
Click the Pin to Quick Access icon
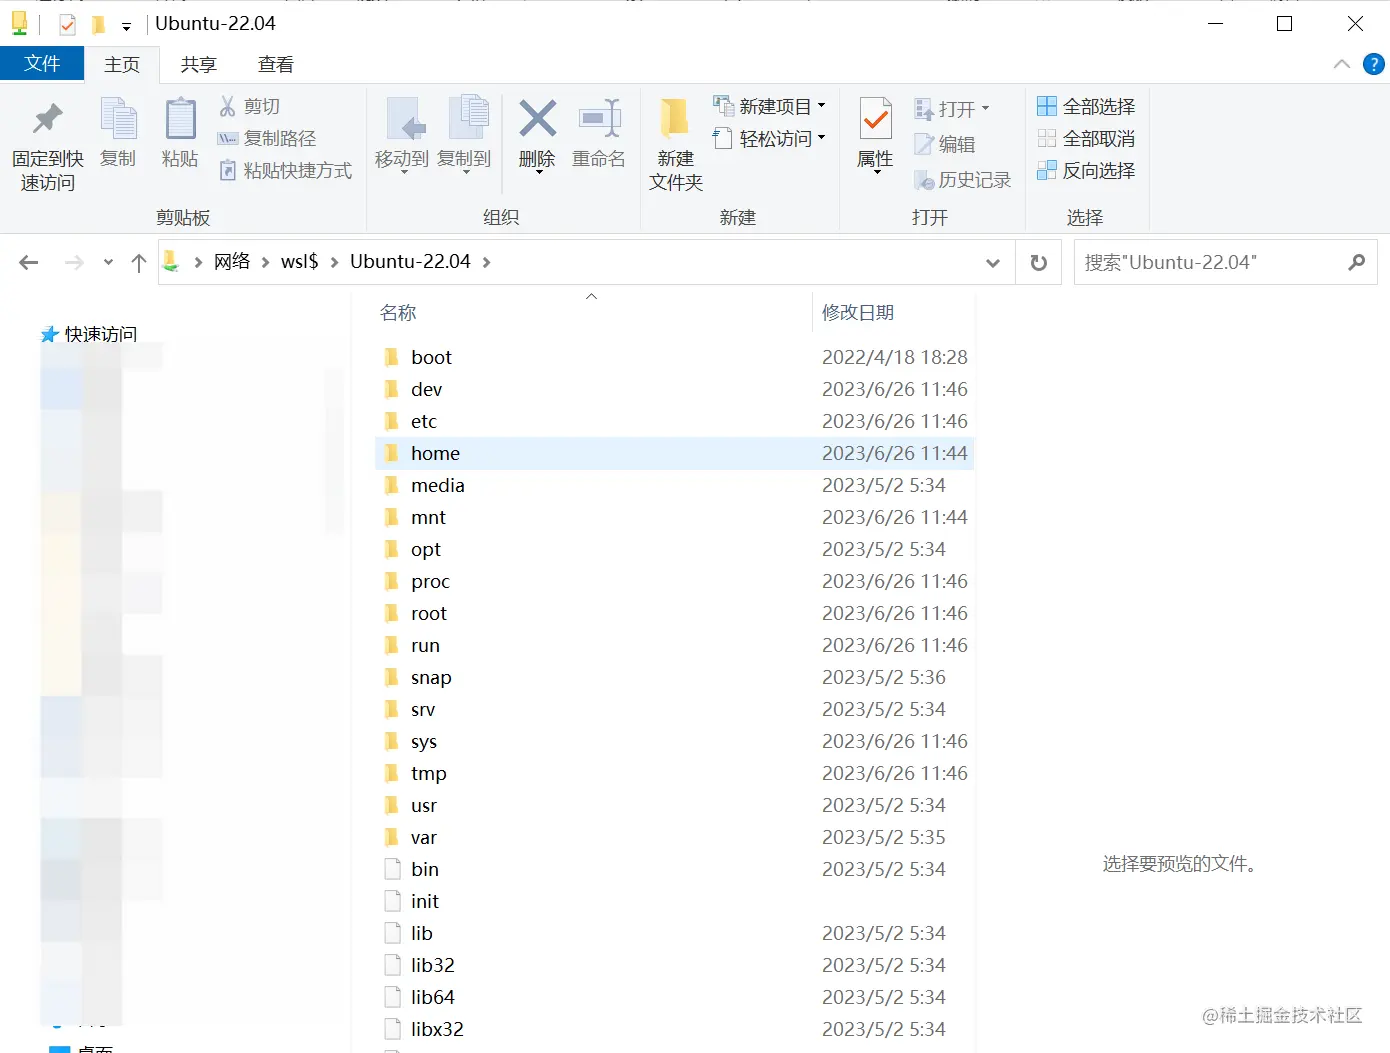(47, 119)
